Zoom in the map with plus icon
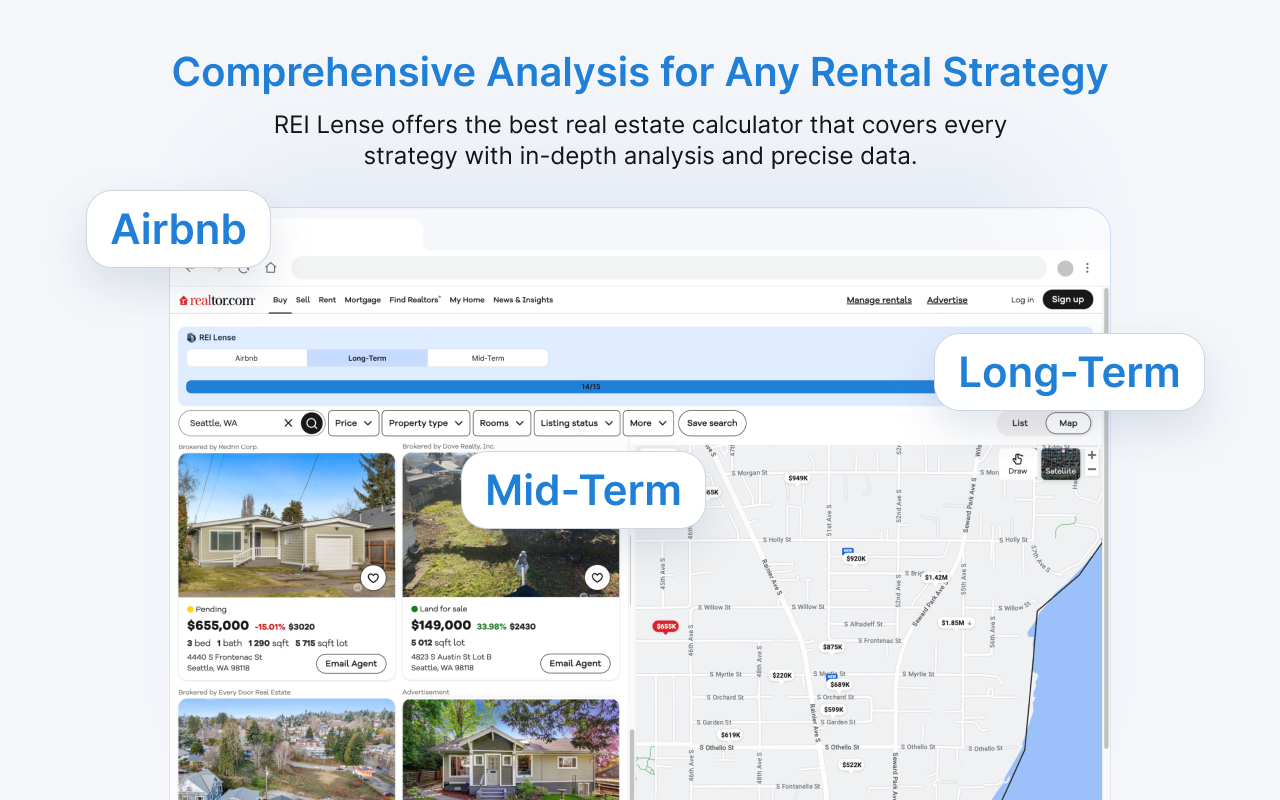Image resolution: width=1280 pixels, height=800 pixels. tap(1092, 455)
